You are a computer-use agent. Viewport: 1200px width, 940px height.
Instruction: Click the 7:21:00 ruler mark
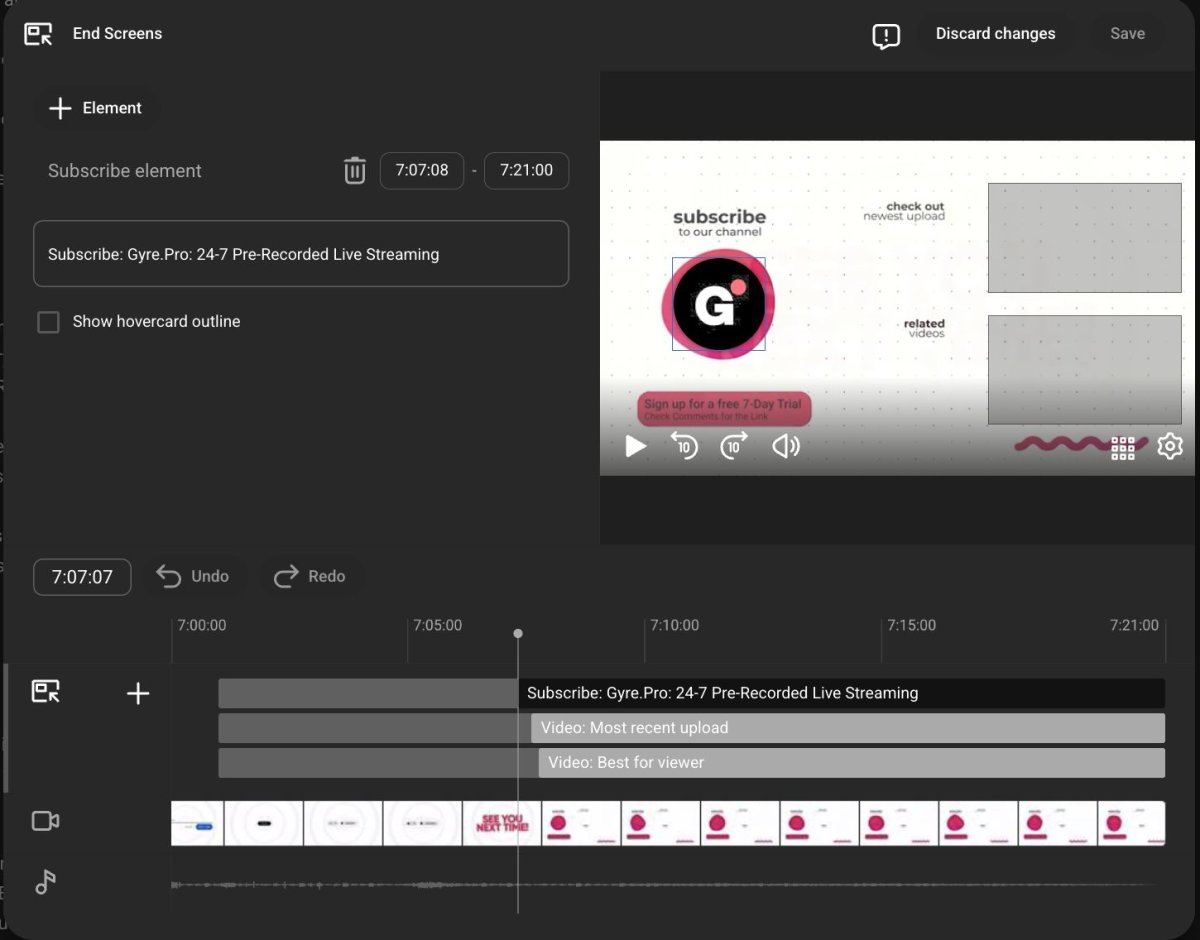(x=1134, y=625)
